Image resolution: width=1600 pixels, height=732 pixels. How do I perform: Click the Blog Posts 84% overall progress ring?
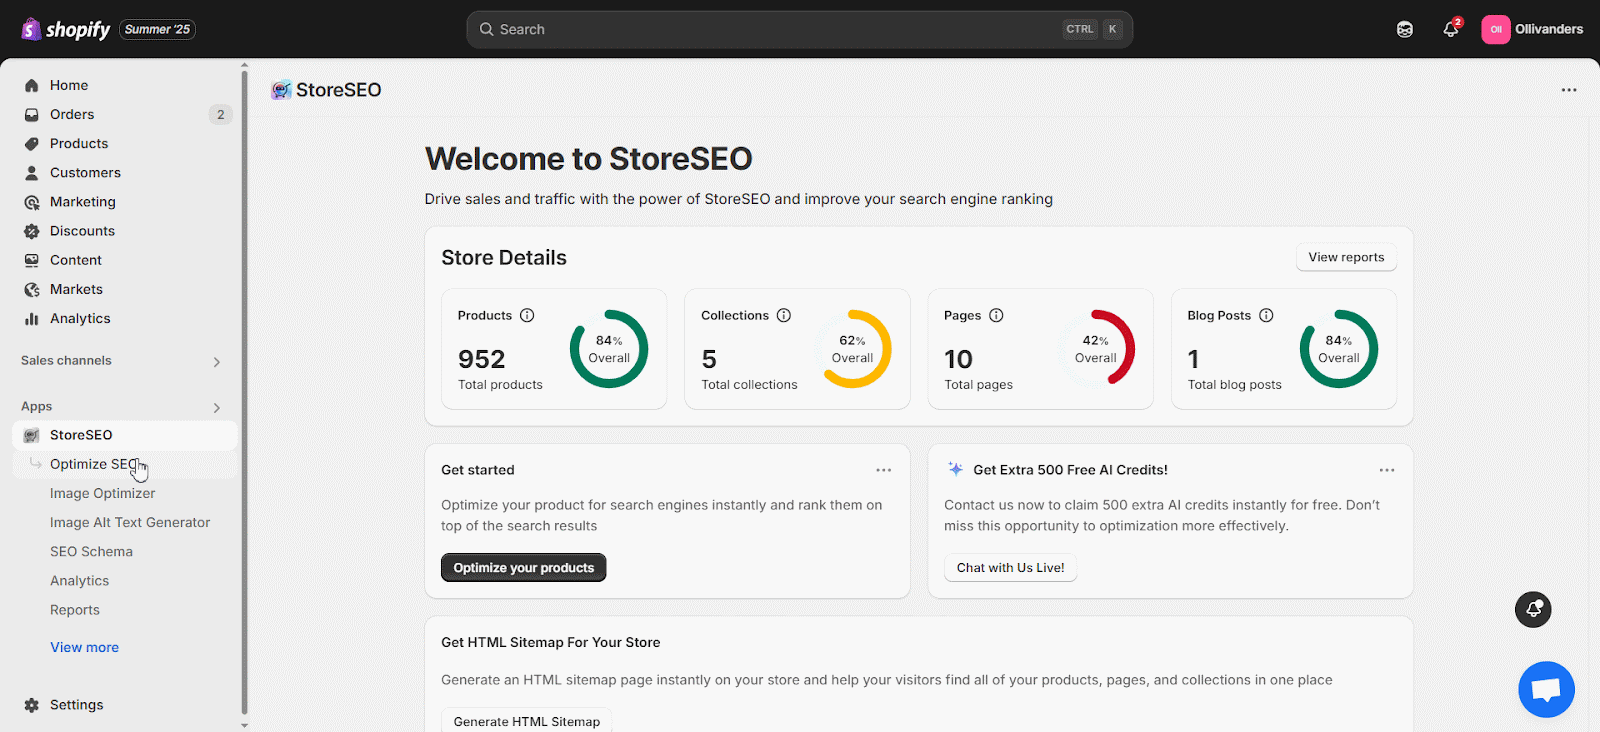coord(1339,349)
